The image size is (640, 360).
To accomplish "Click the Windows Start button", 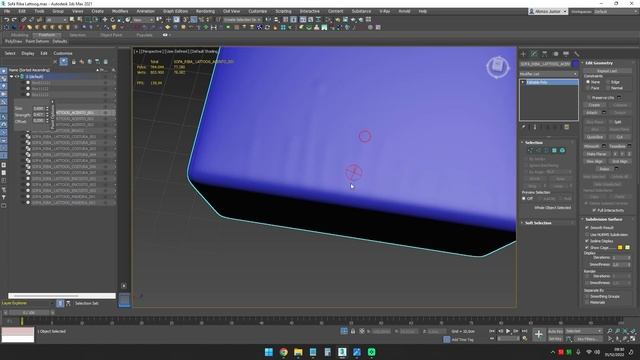I will 269,352.
